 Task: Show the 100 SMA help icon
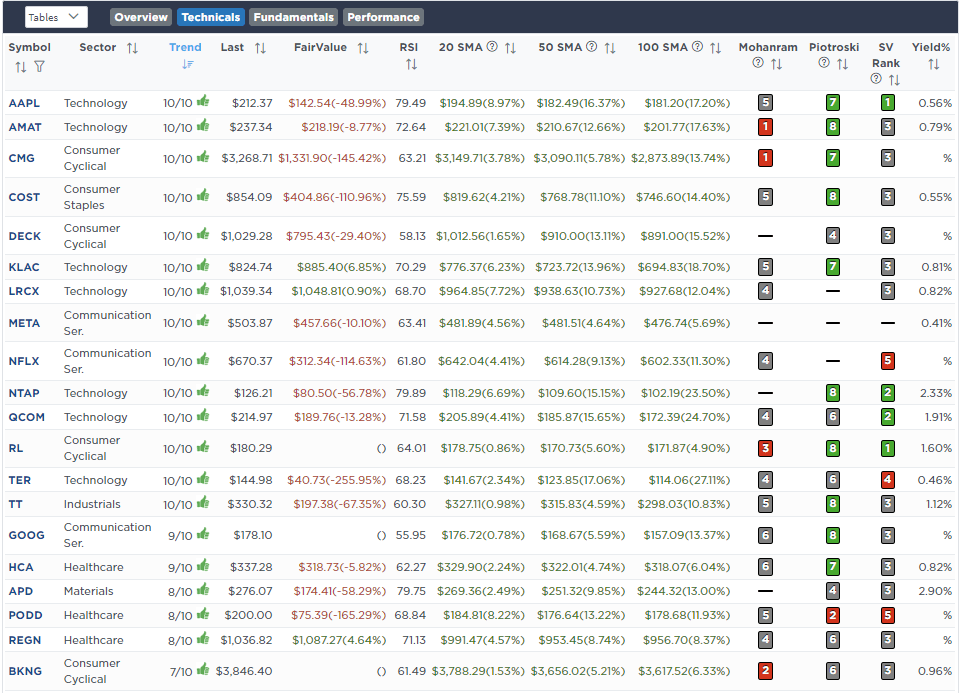[x=697, y=47]
